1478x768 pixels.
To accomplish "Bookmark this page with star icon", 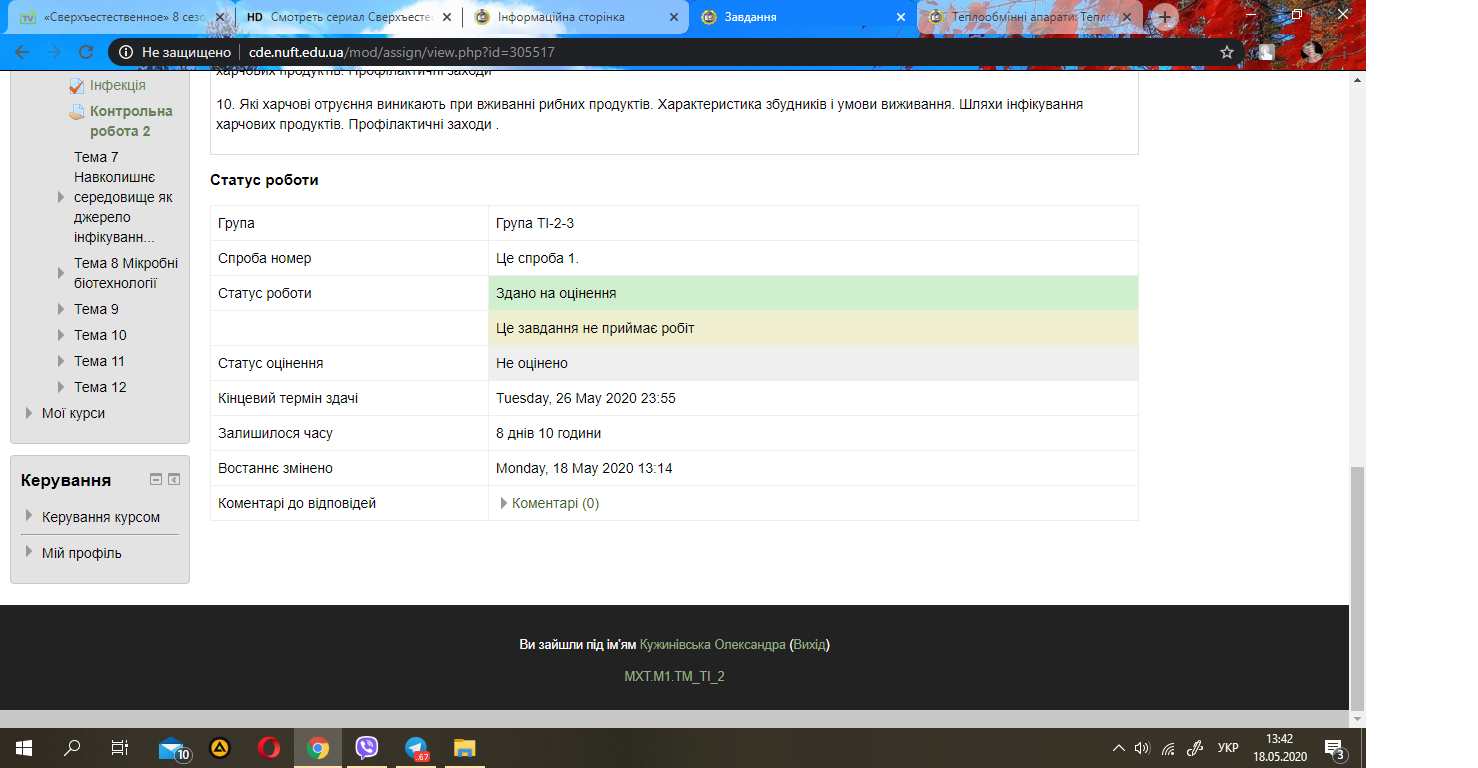I will (x=1226, y=52).
